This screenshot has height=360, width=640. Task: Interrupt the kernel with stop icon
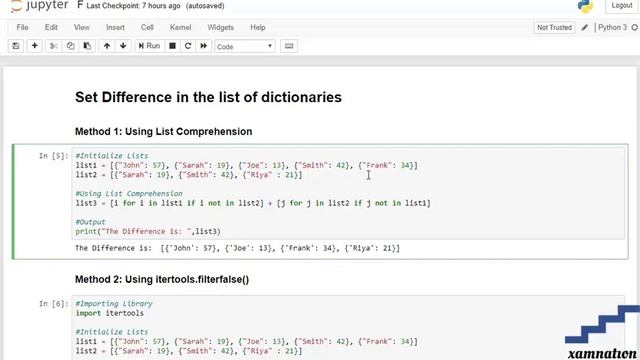coord(173,46)
